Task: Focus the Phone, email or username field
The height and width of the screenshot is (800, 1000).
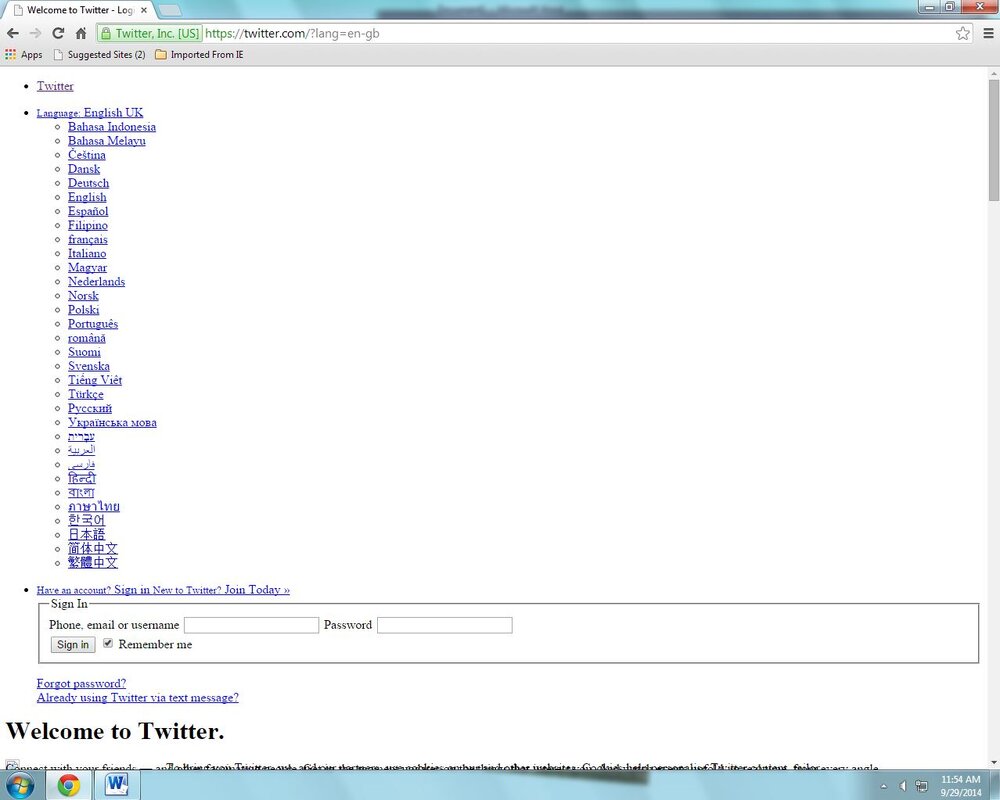Action: (x=251, y=625)
